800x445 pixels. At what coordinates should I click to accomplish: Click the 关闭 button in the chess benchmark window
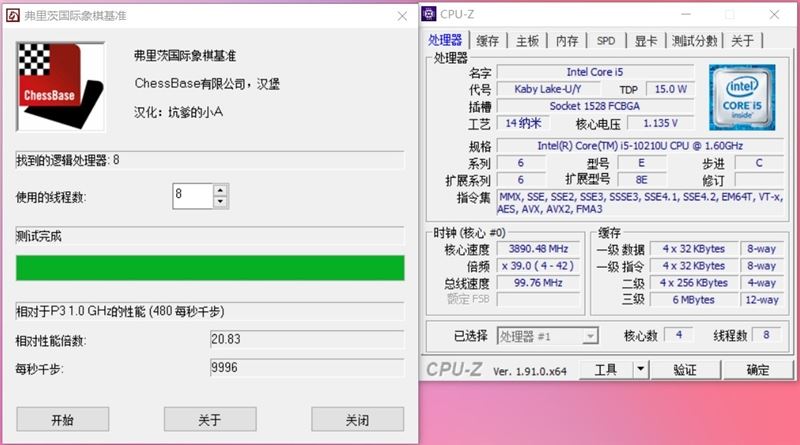(x=357, y=419)
